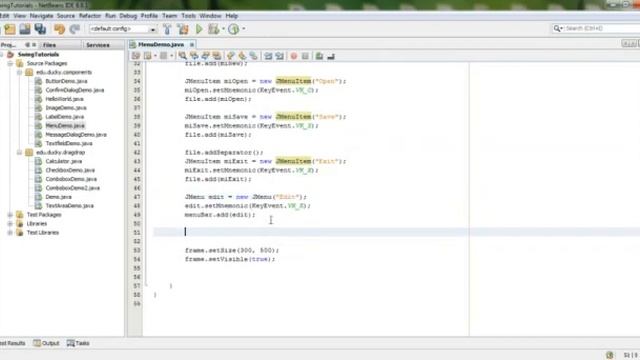Screen dimensions: 640x360
Task: Collapse the Source Packages node
Action: [10, 63]
